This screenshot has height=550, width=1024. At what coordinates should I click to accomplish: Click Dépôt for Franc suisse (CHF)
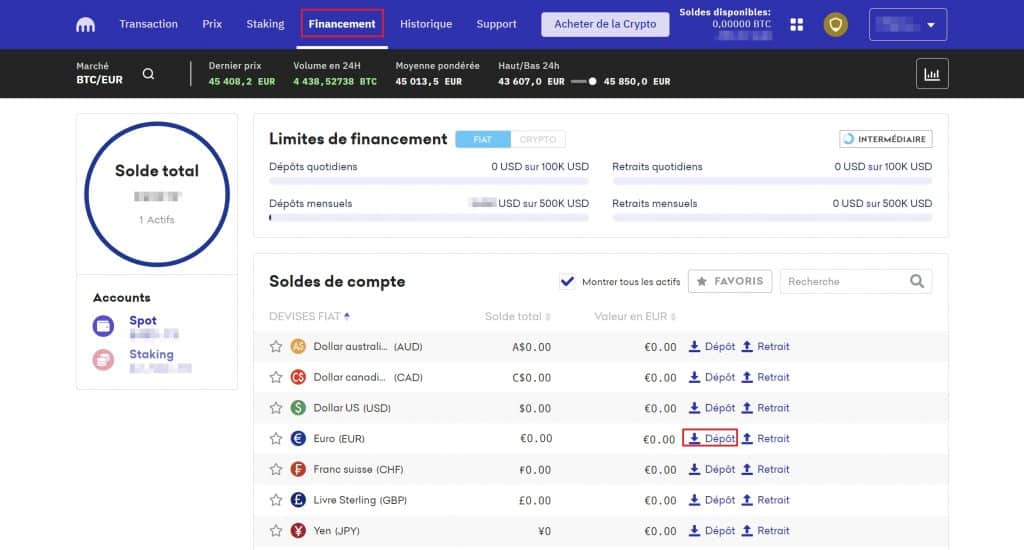tap(712, 470)
